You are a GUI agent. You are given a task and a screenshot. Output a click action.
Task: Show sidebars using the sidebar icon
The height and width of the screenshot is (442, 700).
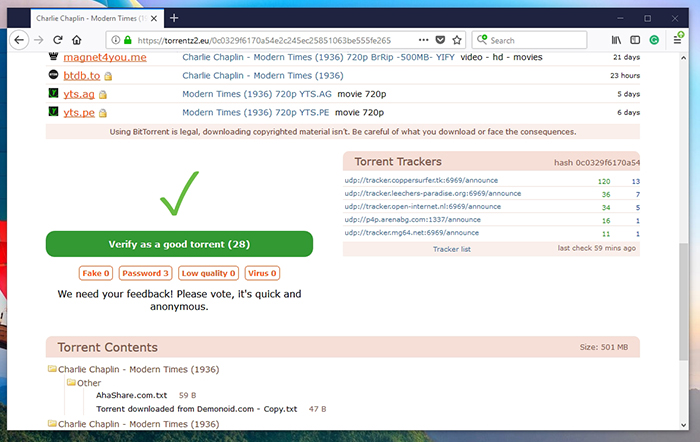pos(635,40)
